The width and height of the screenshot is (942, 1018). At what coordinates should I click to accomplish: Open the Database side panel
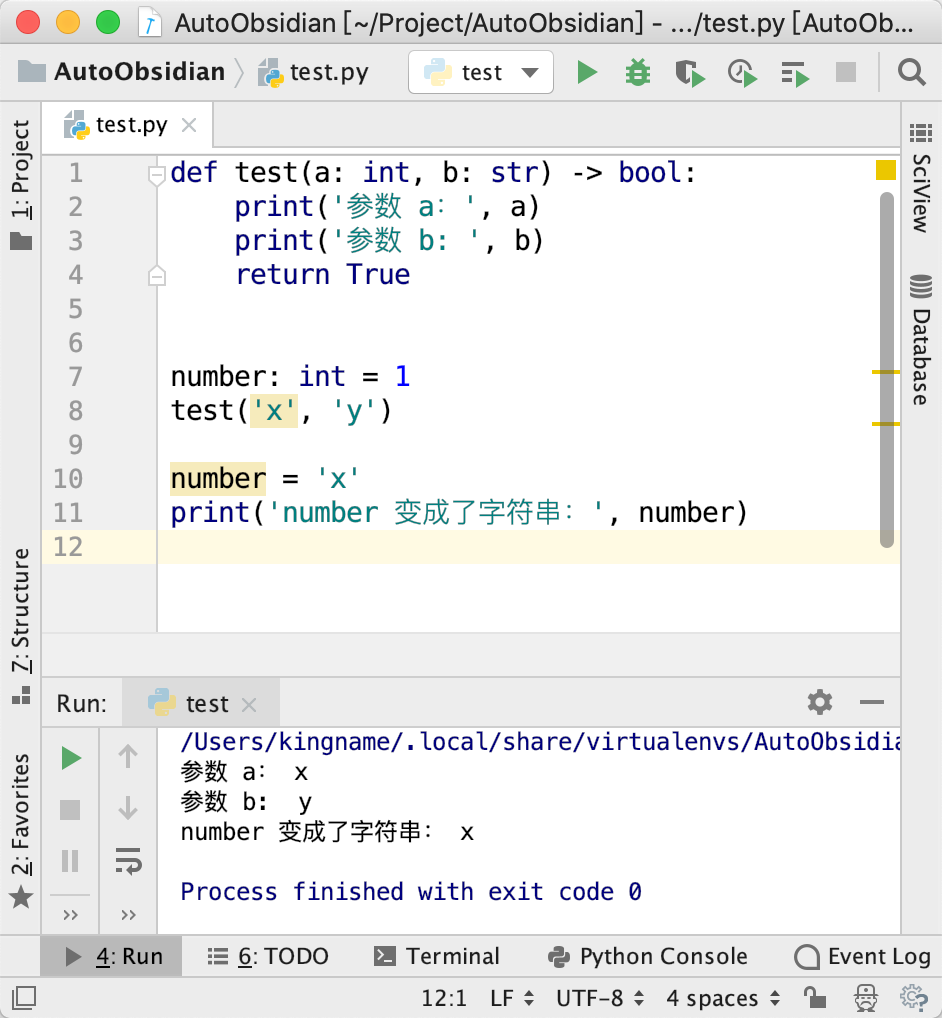point(921,339)
